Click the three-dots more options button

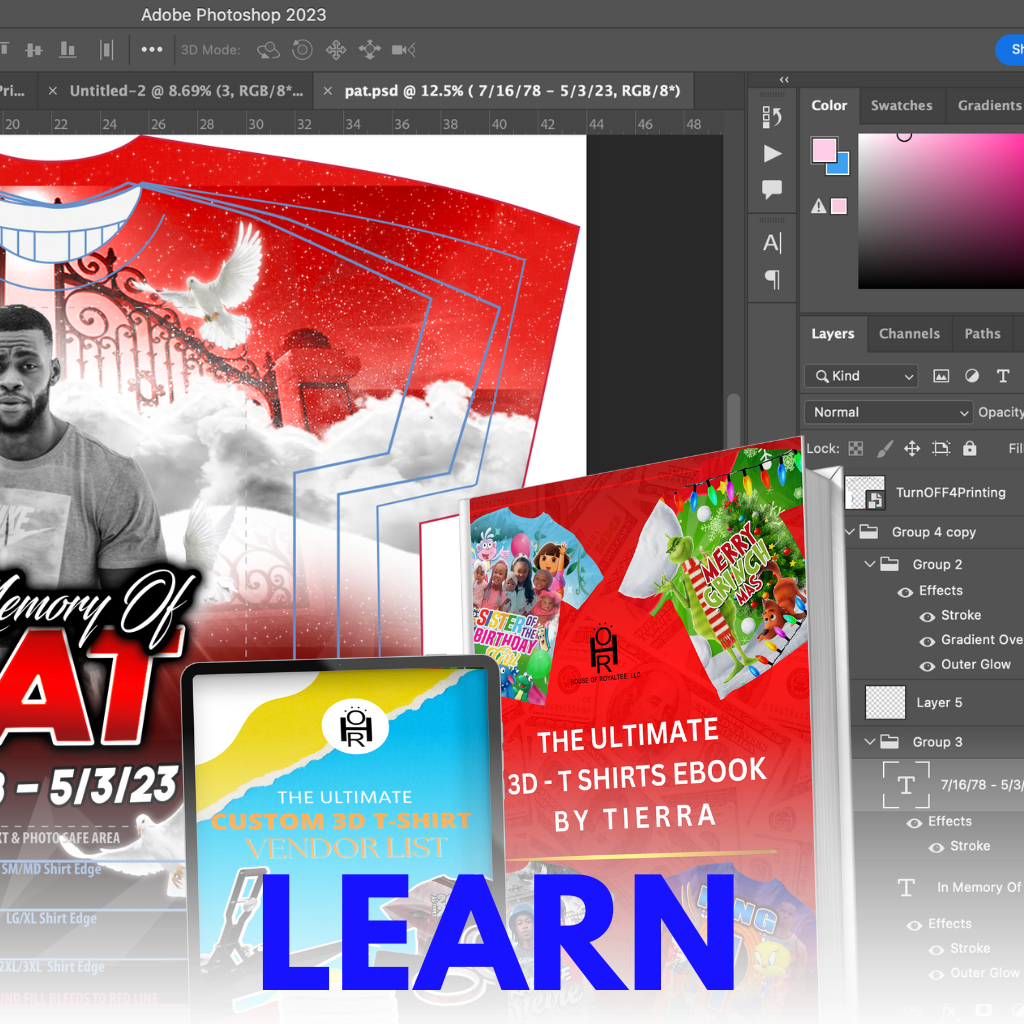click(x=152, y=49)
